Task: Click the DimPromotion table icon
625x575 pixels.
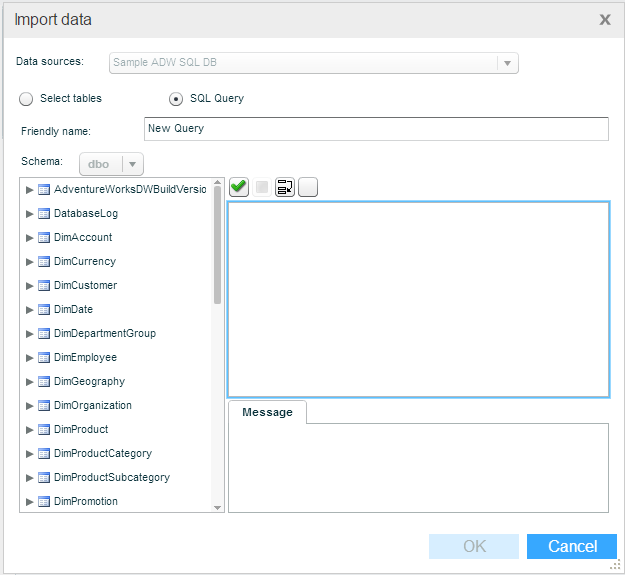Action: pos(44,502)
